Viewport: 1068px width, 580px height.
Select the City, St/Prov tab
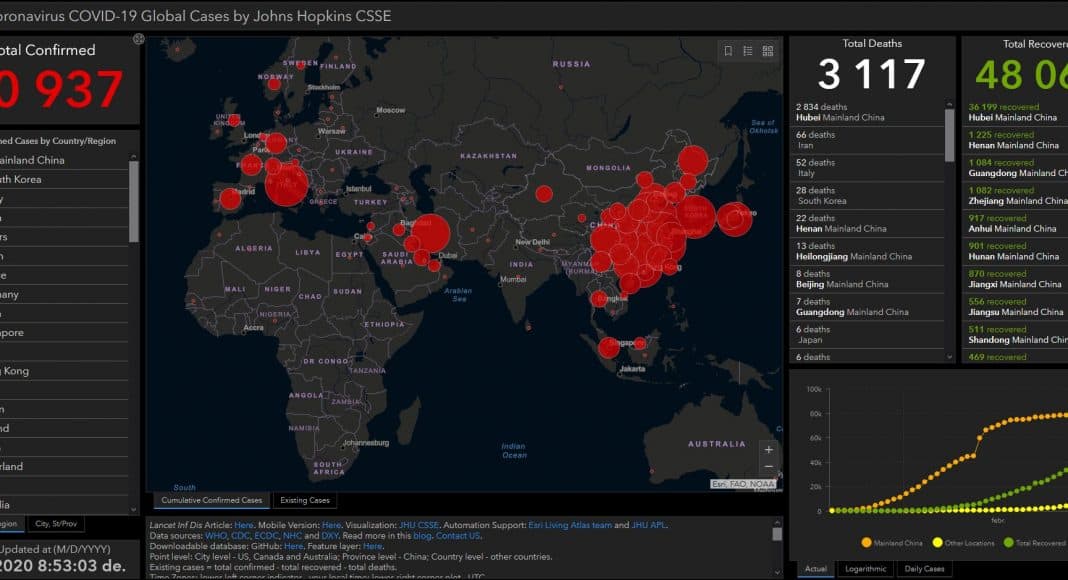56,523
